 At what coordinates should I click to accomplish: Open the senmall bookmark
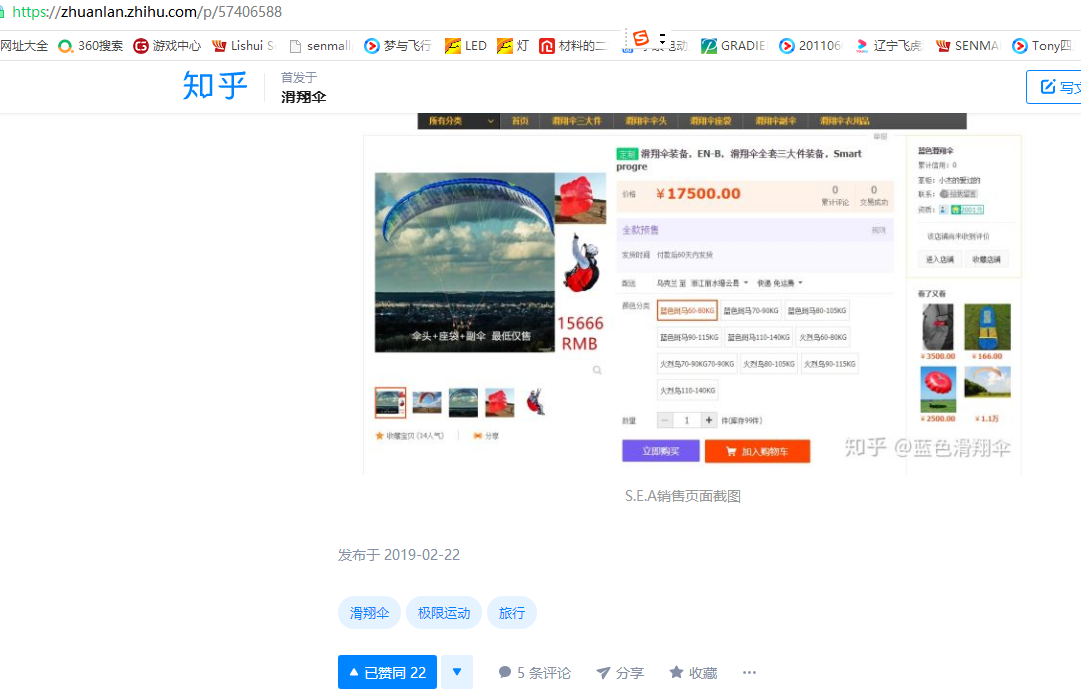click(320, 46)
